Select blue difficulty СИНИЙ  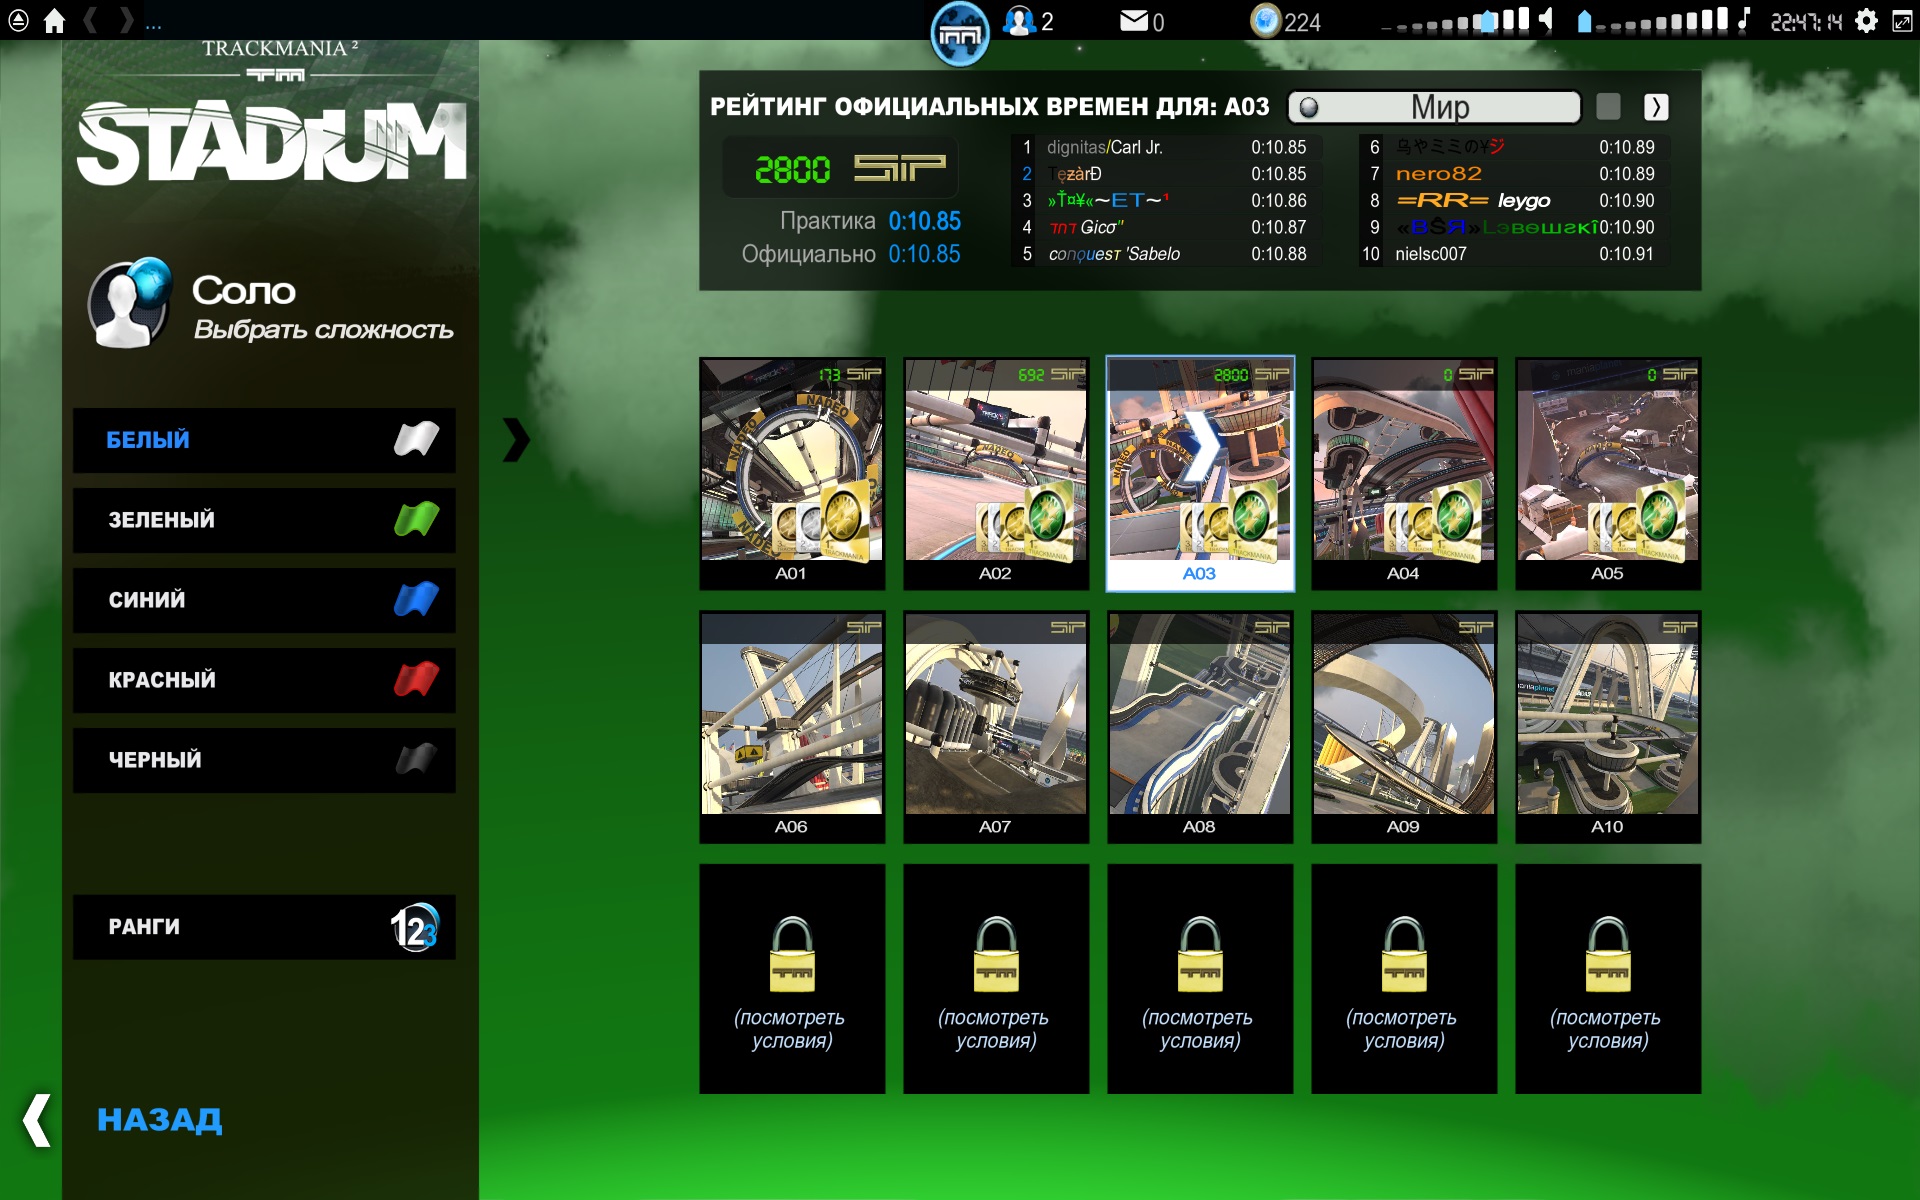tap(264, 600)
